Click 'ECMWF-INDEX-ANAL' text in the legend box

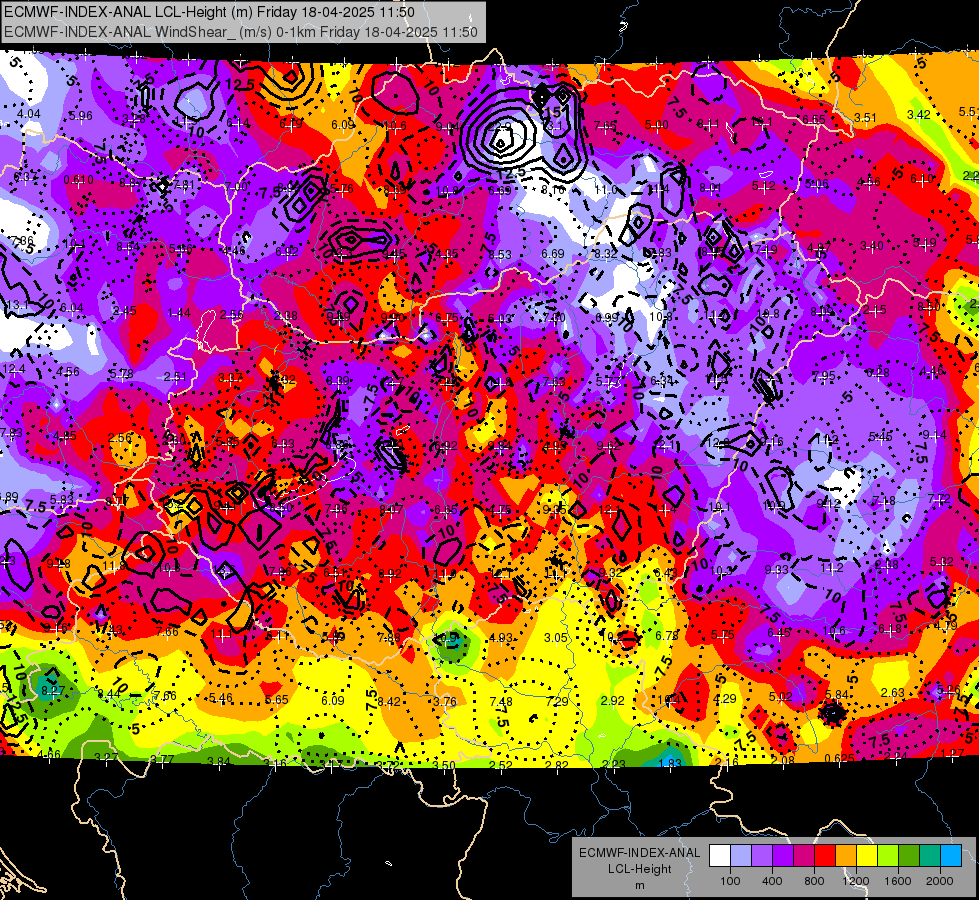click(x=639, y=853)
